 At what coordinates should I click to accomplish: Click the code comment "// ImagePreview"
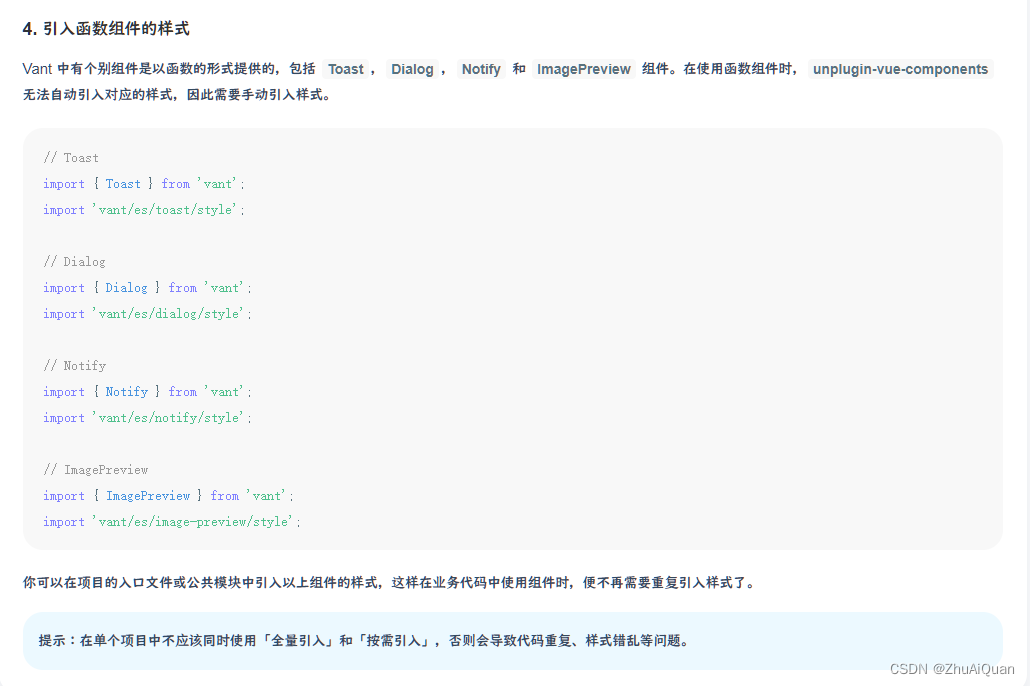(x=96, y=470)
